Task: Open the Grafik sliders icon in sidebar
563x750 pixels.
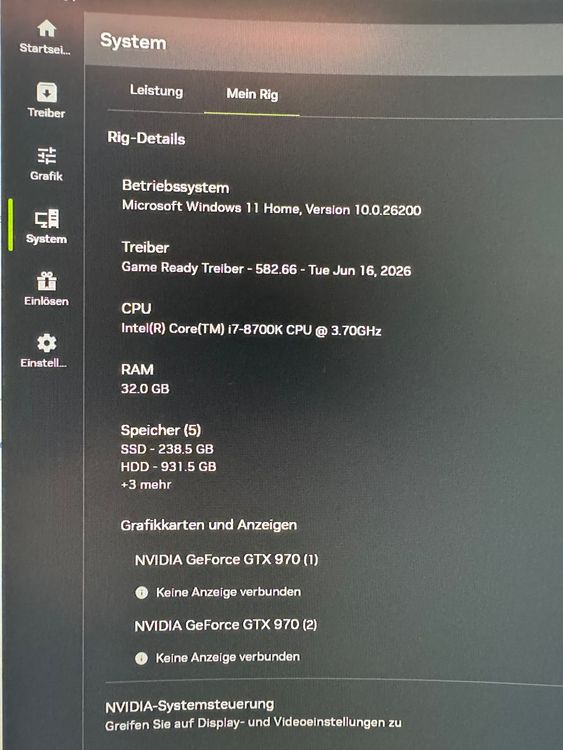Action: point(46,155)
